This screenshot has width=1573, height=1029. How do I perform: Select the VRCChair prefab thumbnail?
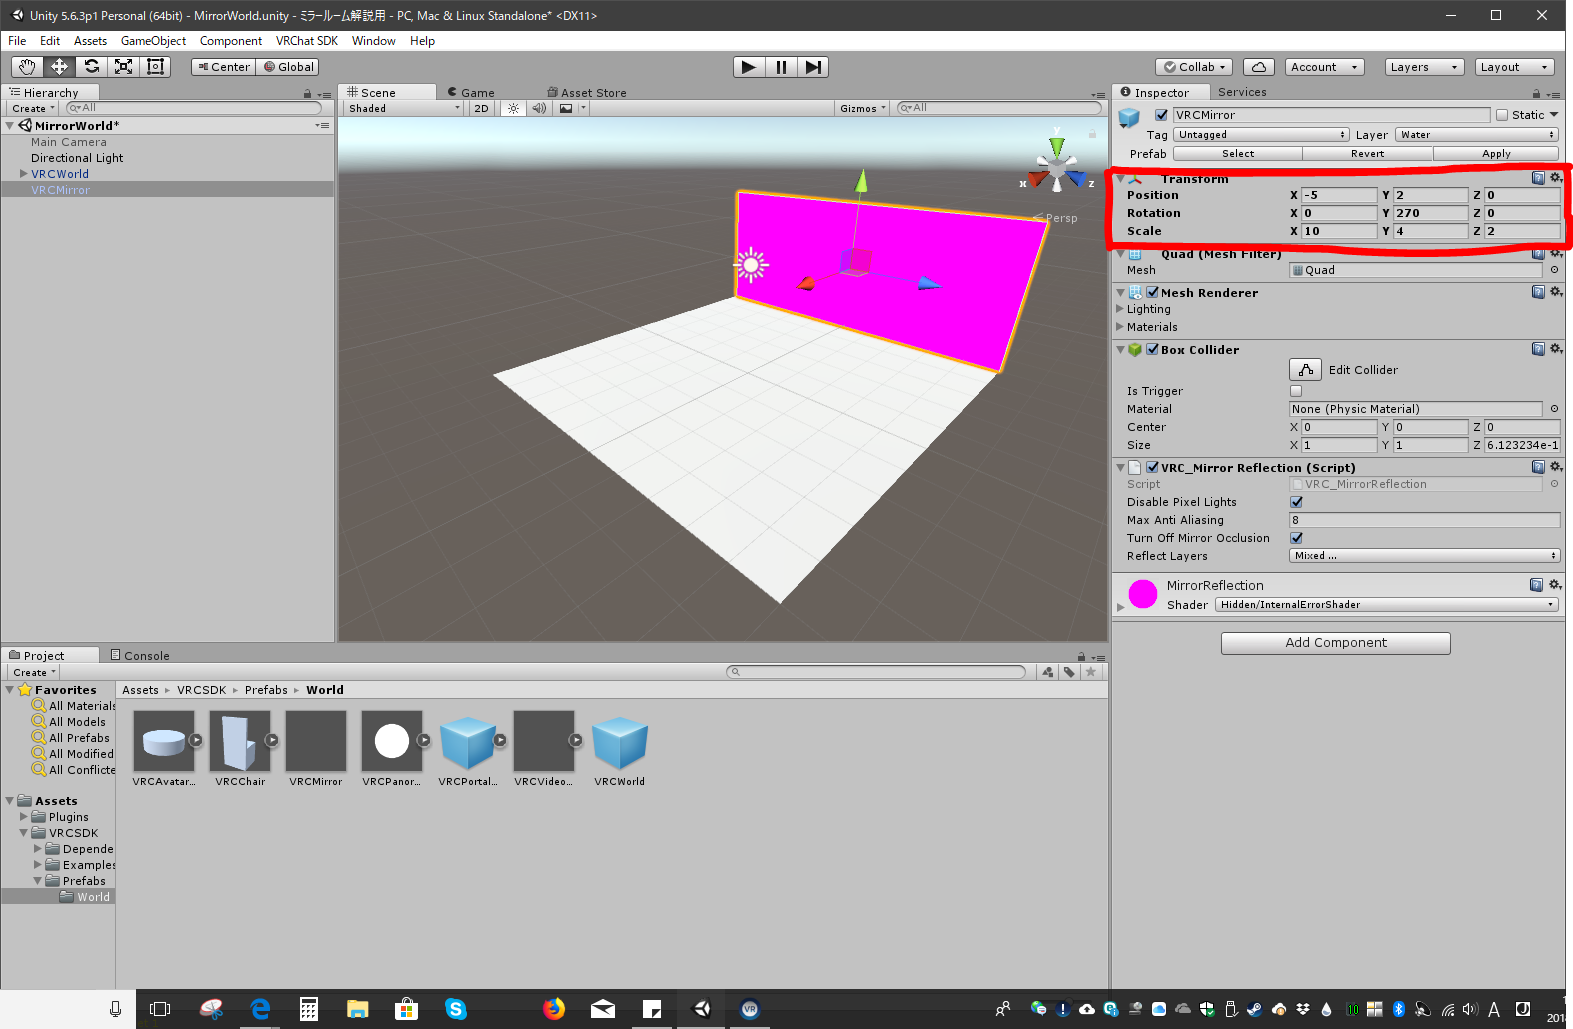click(240, 741)
